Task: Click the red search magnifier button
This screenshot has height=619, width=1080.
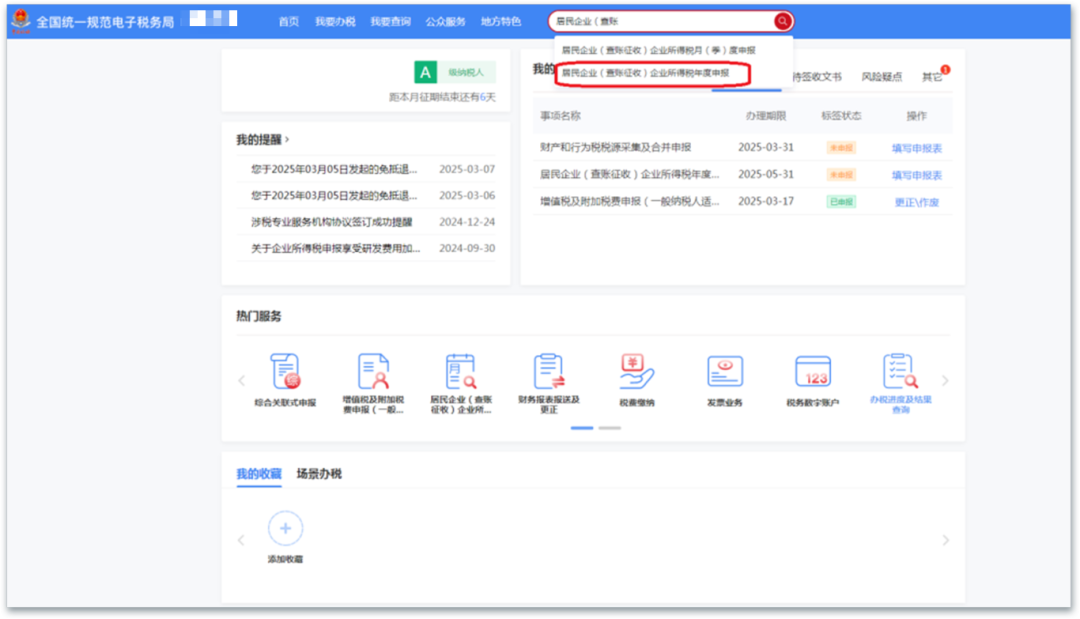Action: tap(782, 21)
